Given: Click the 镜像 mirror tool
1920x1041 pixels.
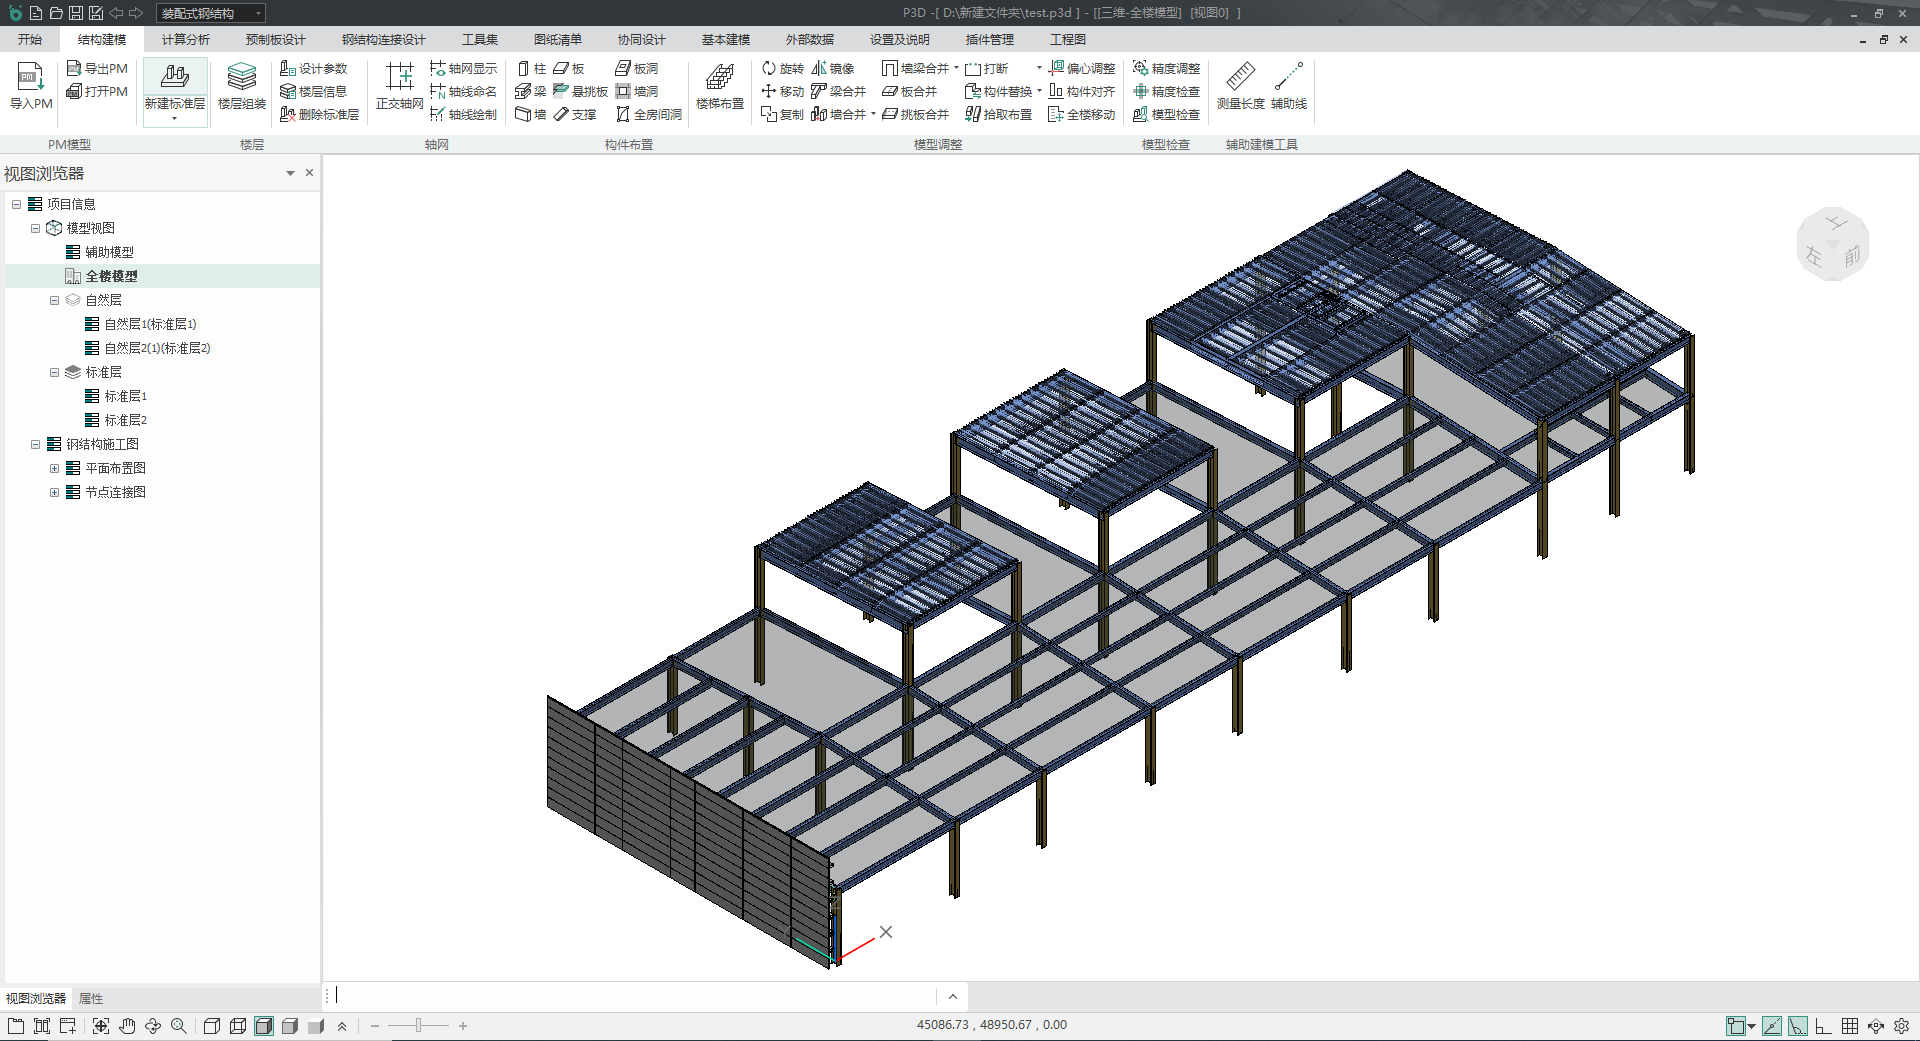Looking at the screenshot, I should pyautogui.click(x=833, y=68).
